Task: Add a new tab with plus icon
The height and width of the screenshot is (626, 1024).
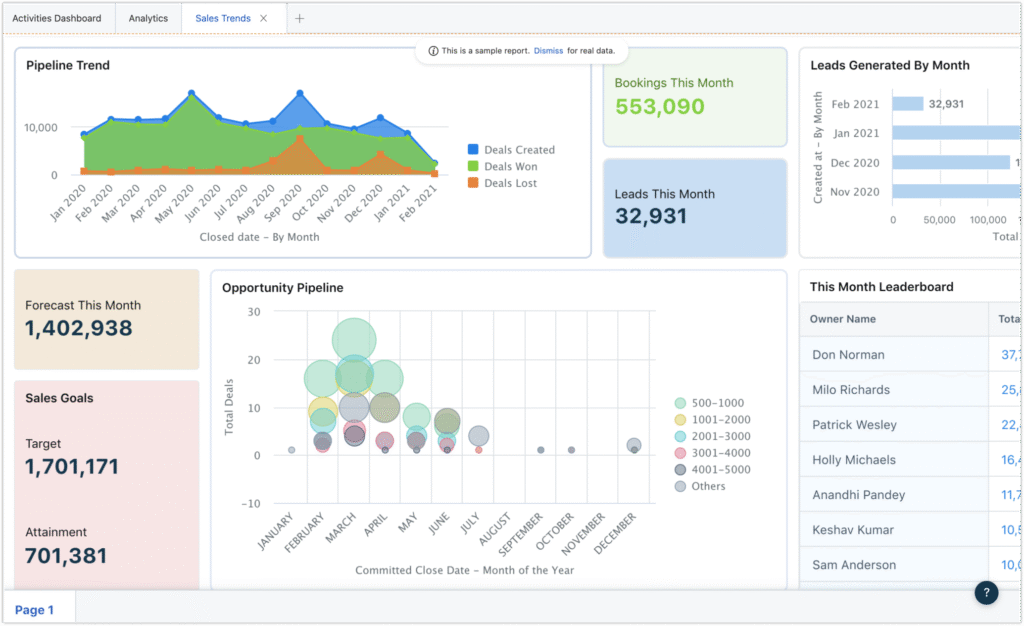Action: 299,18
